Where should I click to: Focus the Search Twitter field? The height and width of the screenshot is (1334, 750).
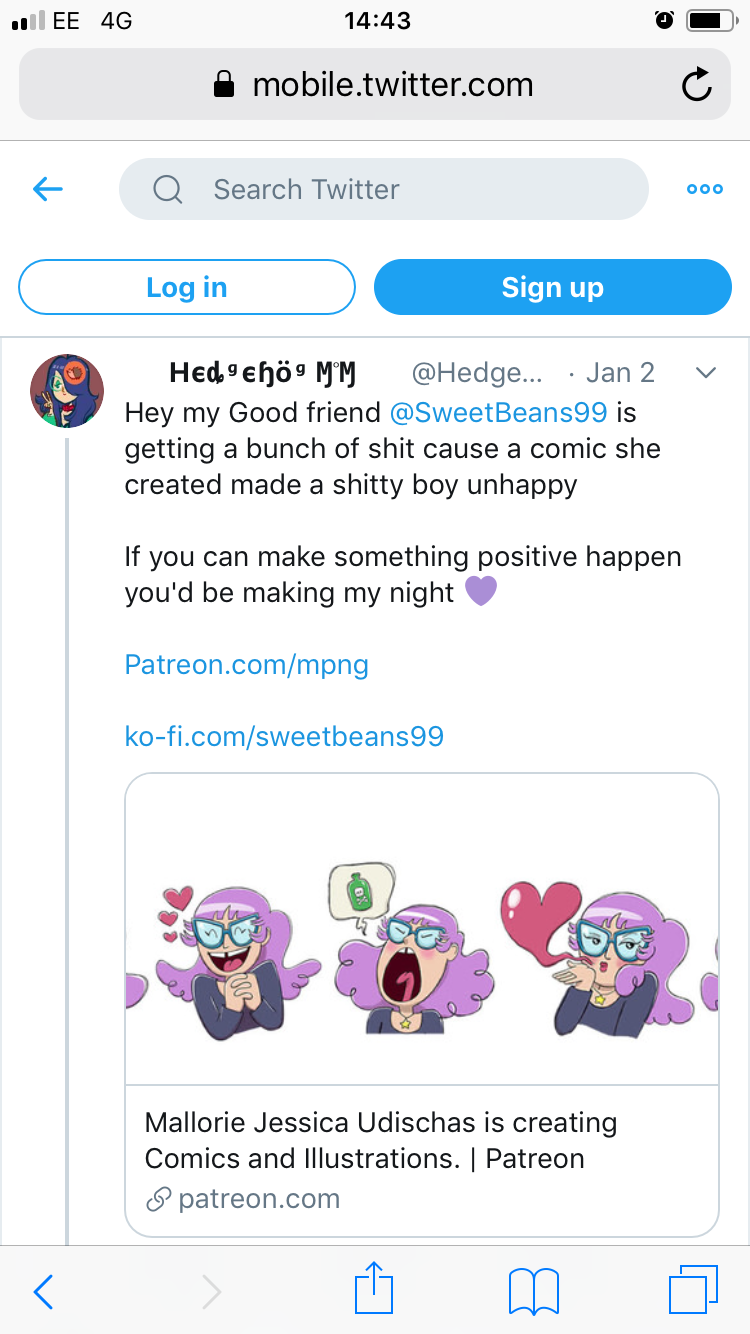(x=384, y=189)
